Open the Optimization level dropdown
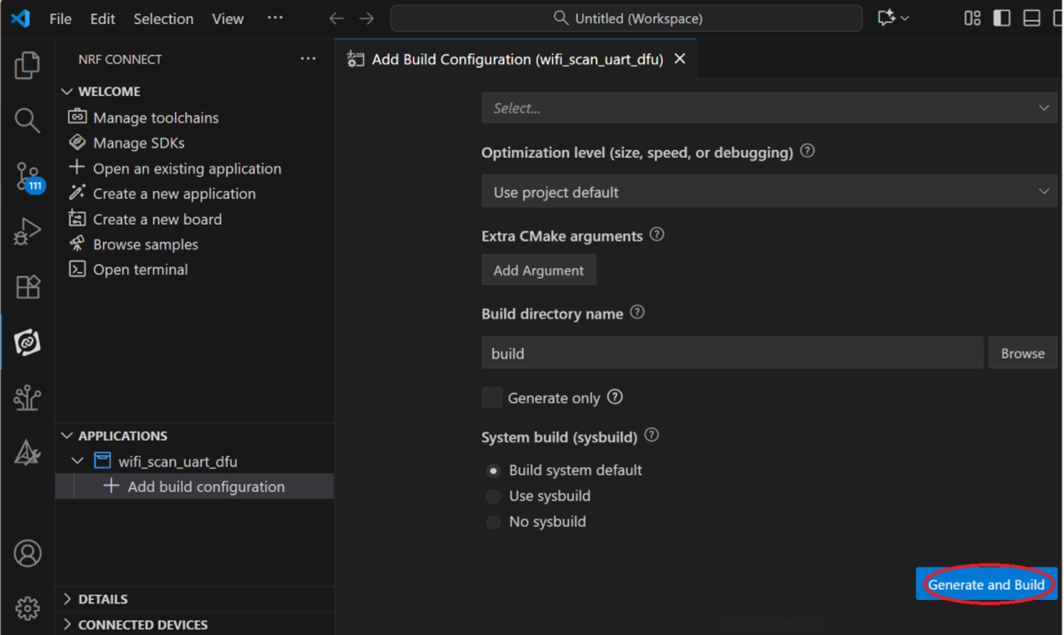 pos(768,192)
